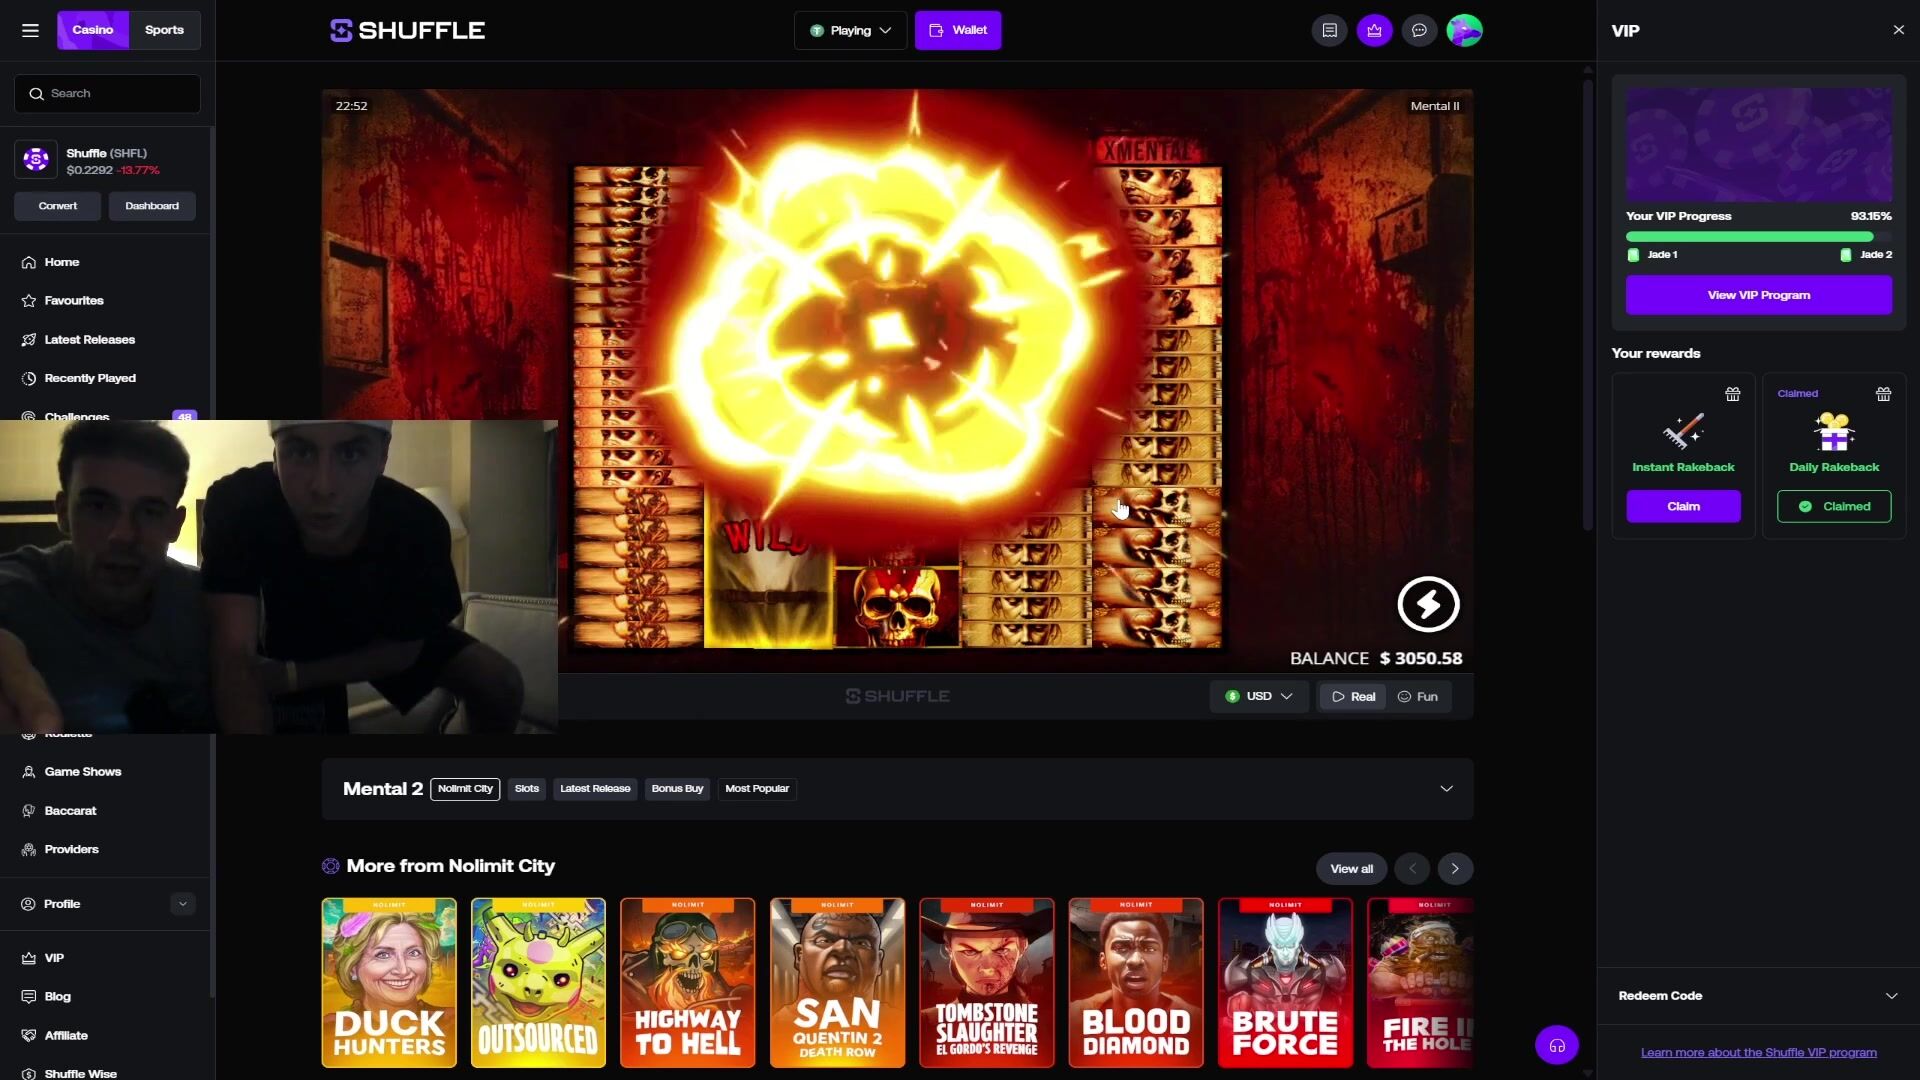The width and height of the screenshot is (1920, 1080).
Task: Click the Nolimit City tag
Action: (x=465, y=789)
